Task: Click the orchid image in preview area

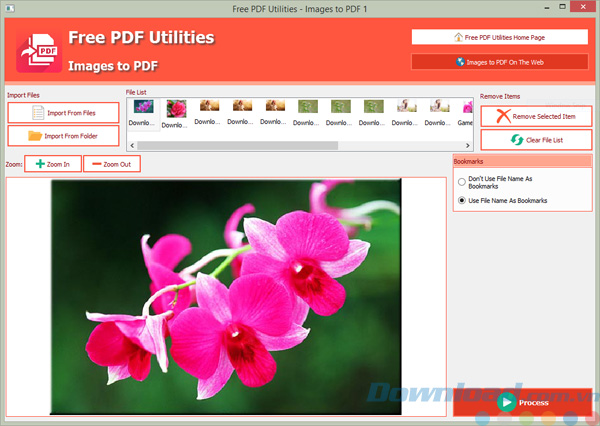Action: 225,295
